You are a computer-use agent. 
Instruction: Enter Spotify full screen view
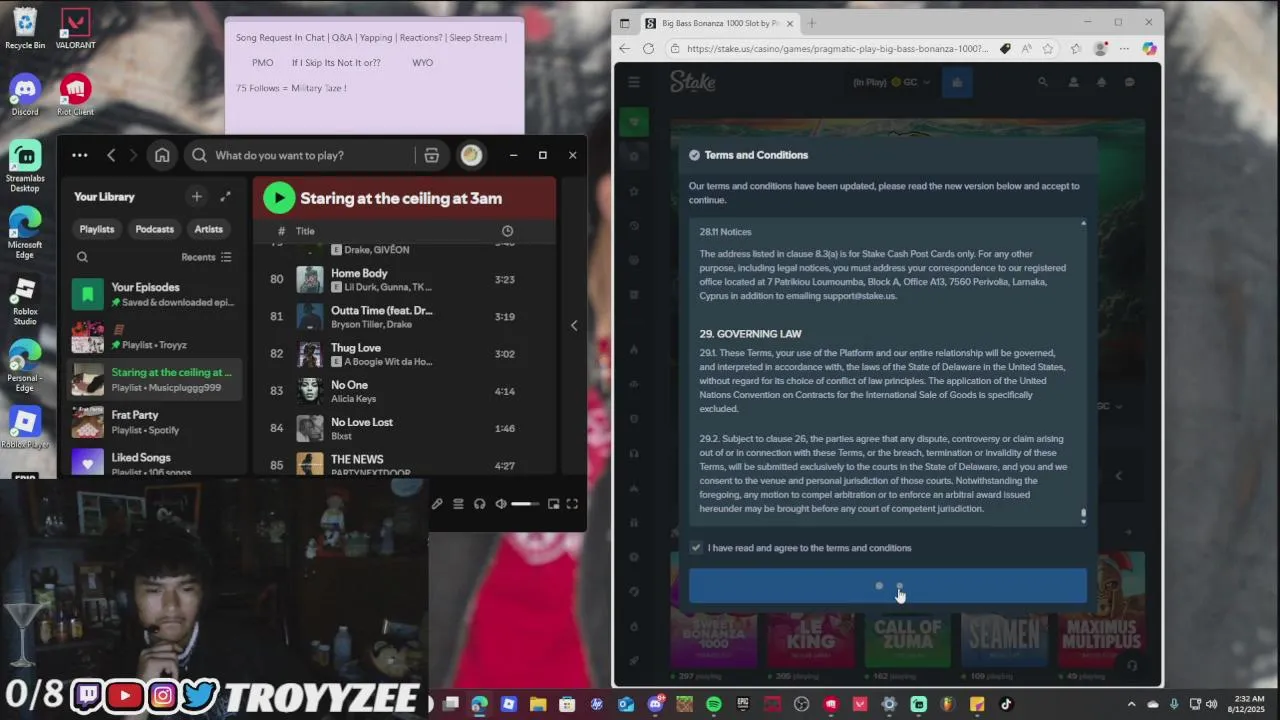coord(572,504)
